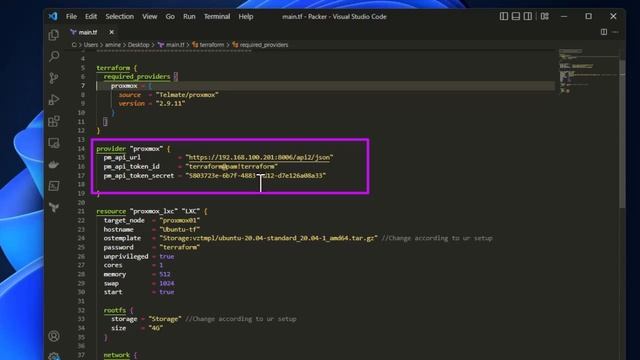
Task: Click the "terraform@pam!terraform" token id
Action: 231,167
